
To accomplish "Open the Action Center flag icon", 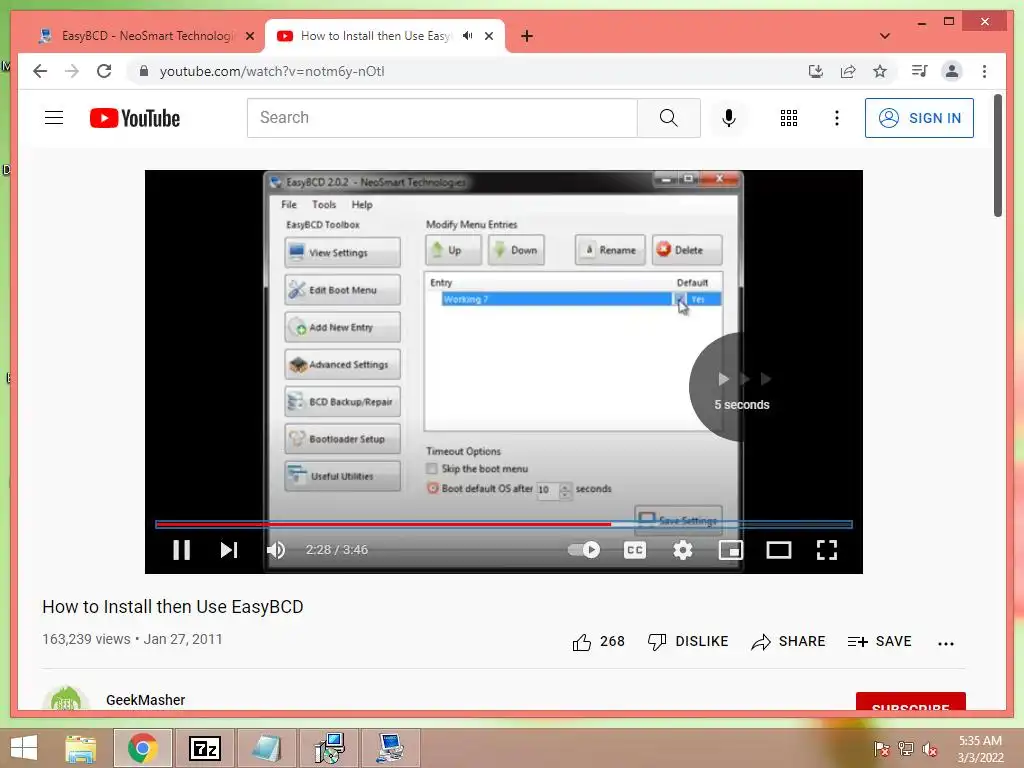I will tap(882, 749).
